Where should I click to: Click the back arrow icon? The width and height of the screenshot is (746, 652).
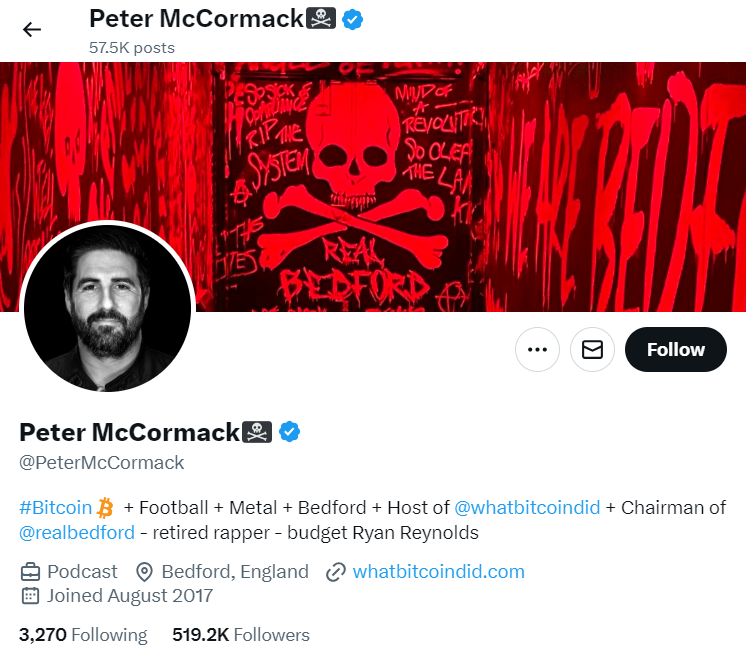32,30
